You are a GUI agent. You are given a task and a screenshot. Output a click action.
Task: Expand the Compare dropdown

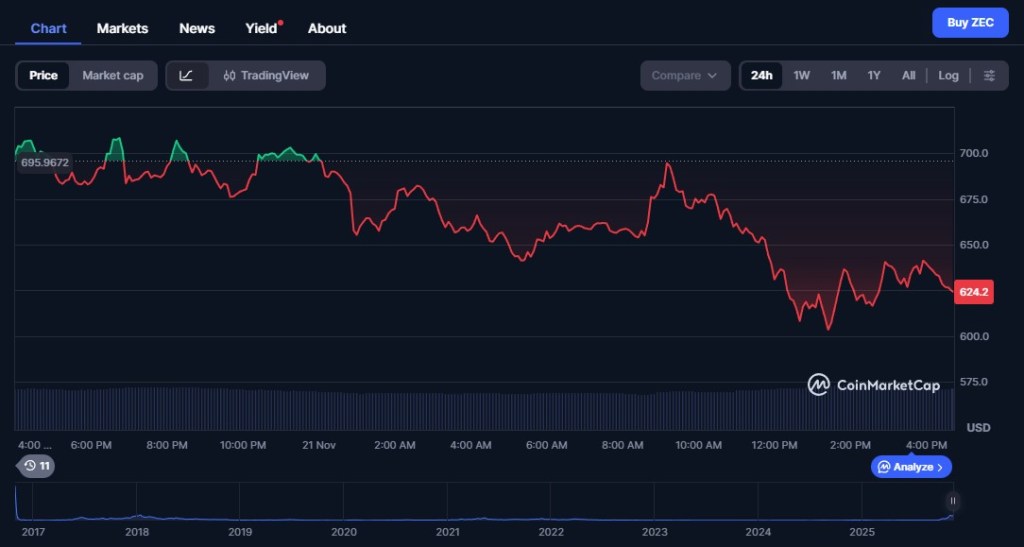click(x=685, y=75)
